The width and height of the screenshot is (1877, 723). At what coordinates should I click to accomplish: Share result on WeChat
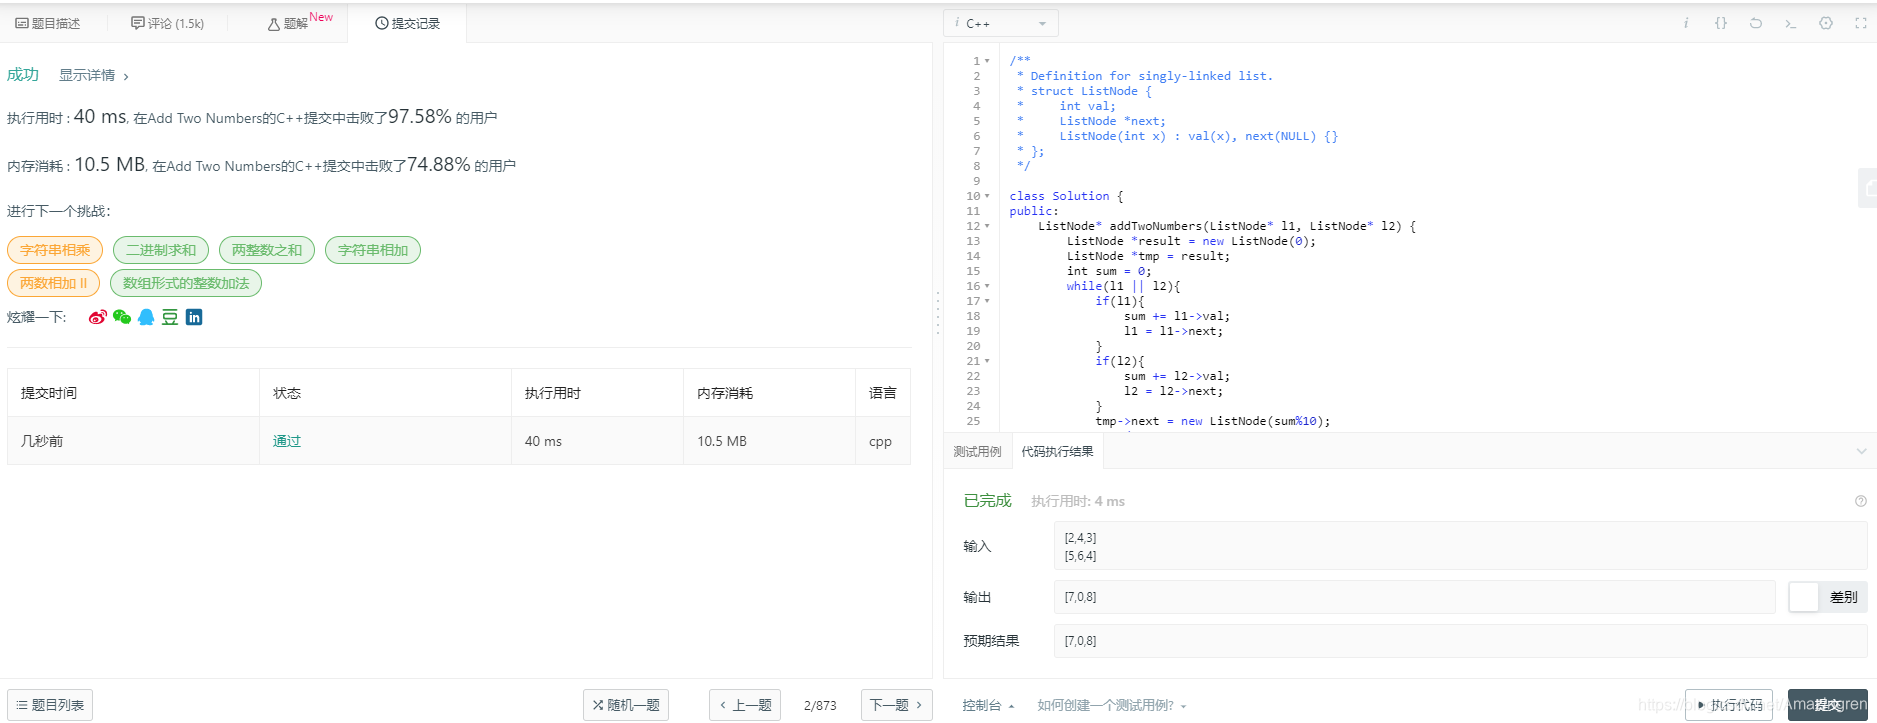point(122,317)
